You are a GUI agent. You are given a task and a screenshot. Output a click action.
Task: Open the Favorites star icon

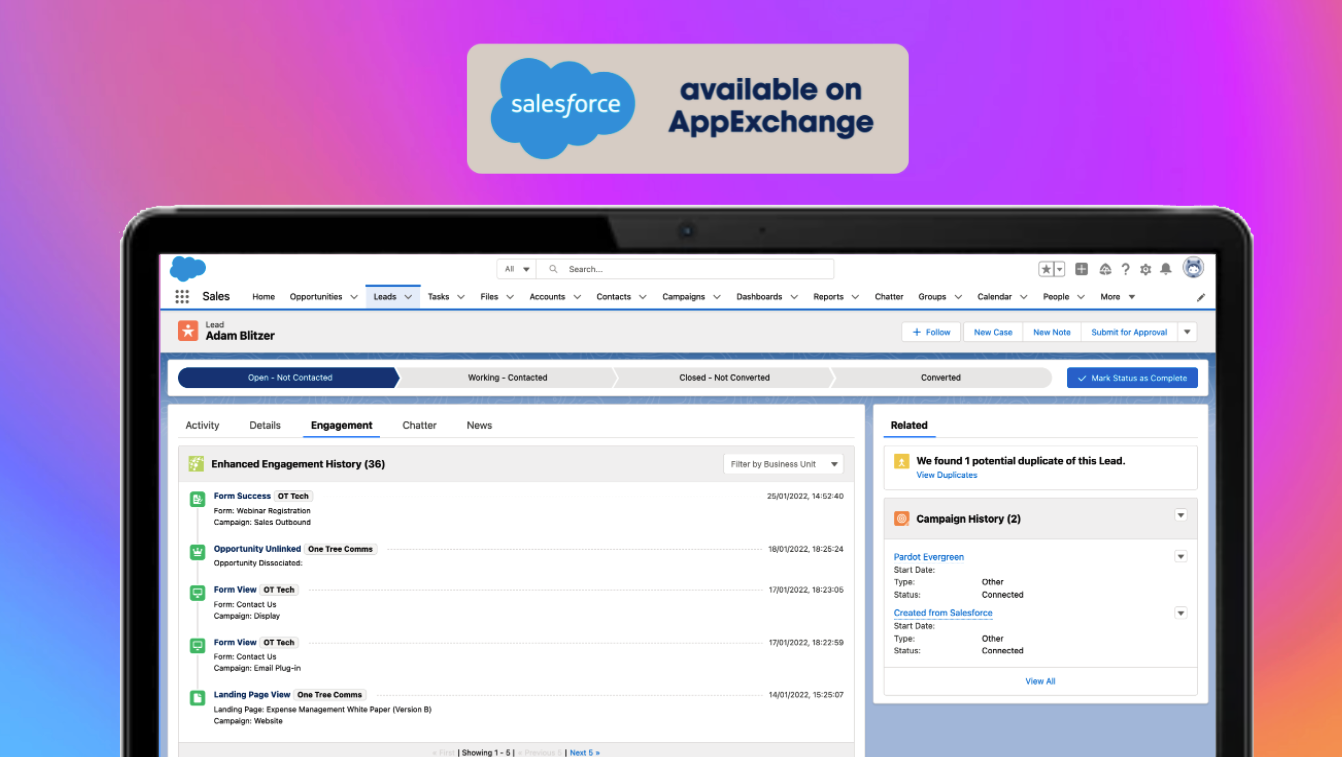point(1046,269)
